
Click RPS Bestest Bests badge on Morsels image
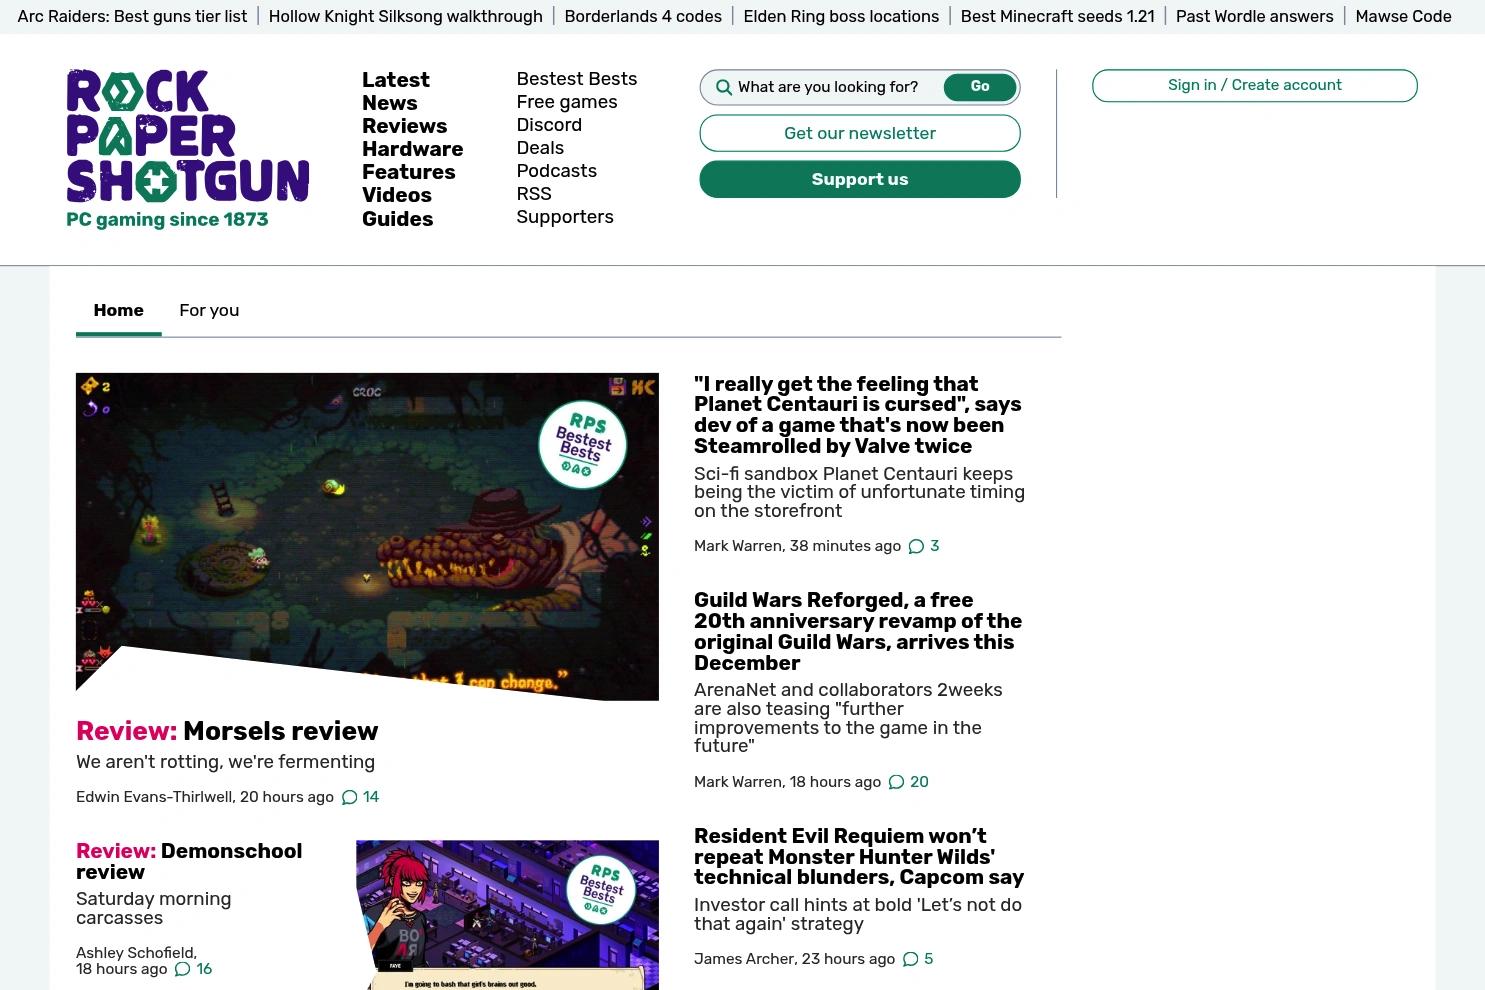[x=583, y=445]
